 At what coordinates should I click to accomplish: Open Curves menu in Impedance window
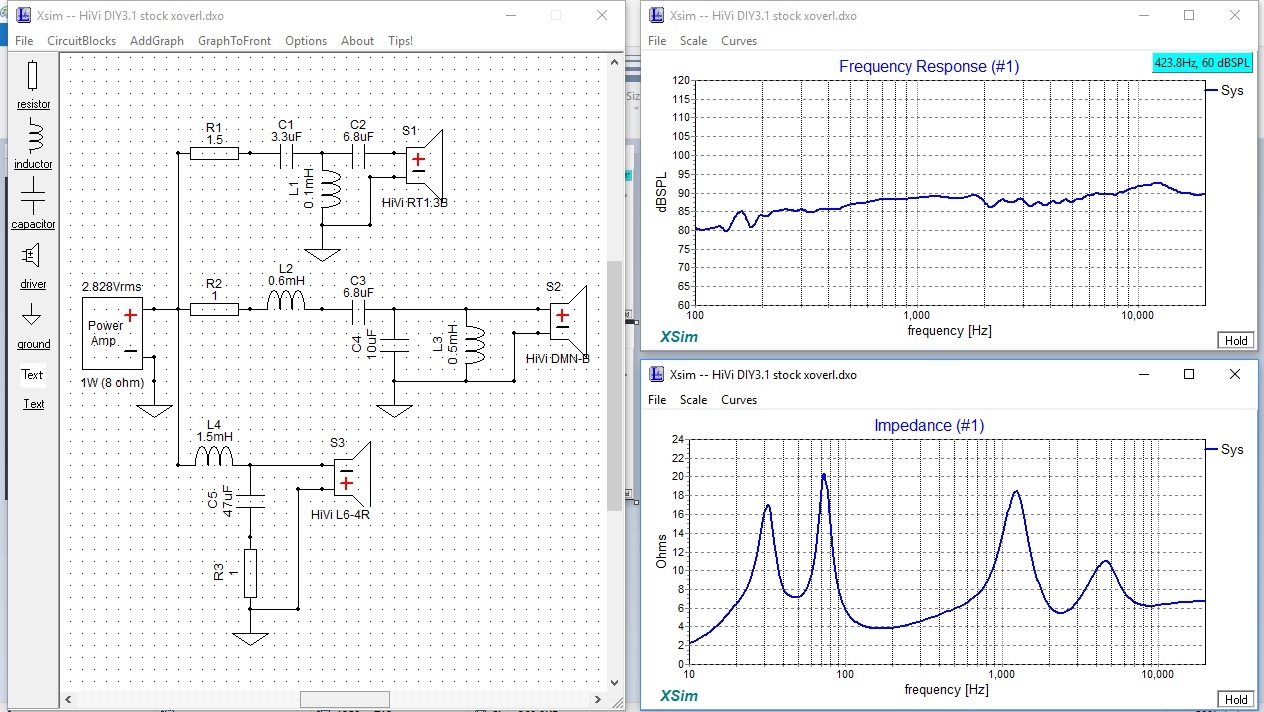point(739,400)
